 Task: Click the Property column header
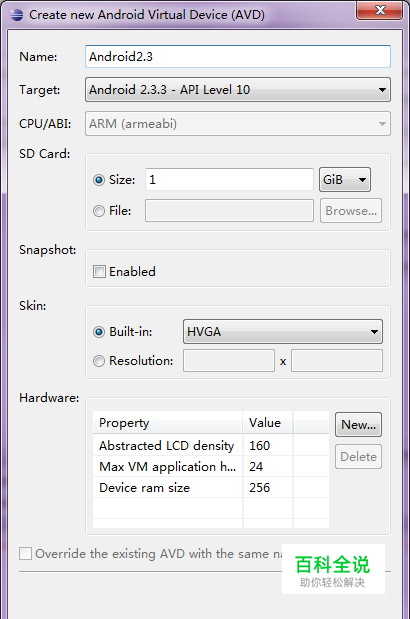[x=168, y=423]
